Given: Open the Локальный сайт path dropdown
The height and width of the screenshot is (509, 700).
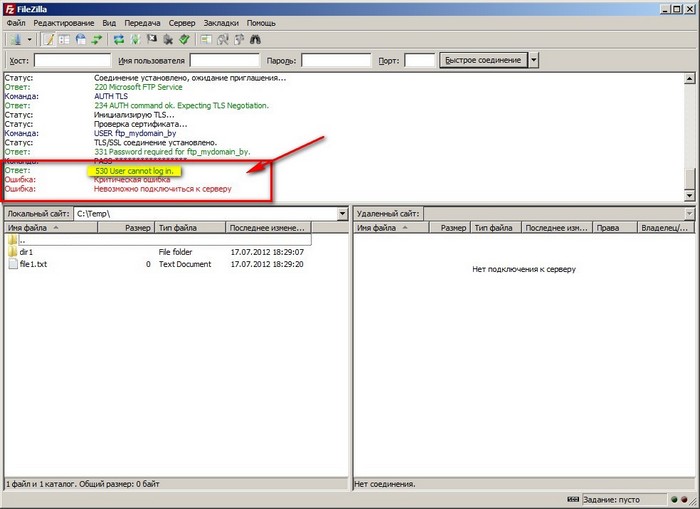Looking at the screenshot, I should [x=342, y=214].
